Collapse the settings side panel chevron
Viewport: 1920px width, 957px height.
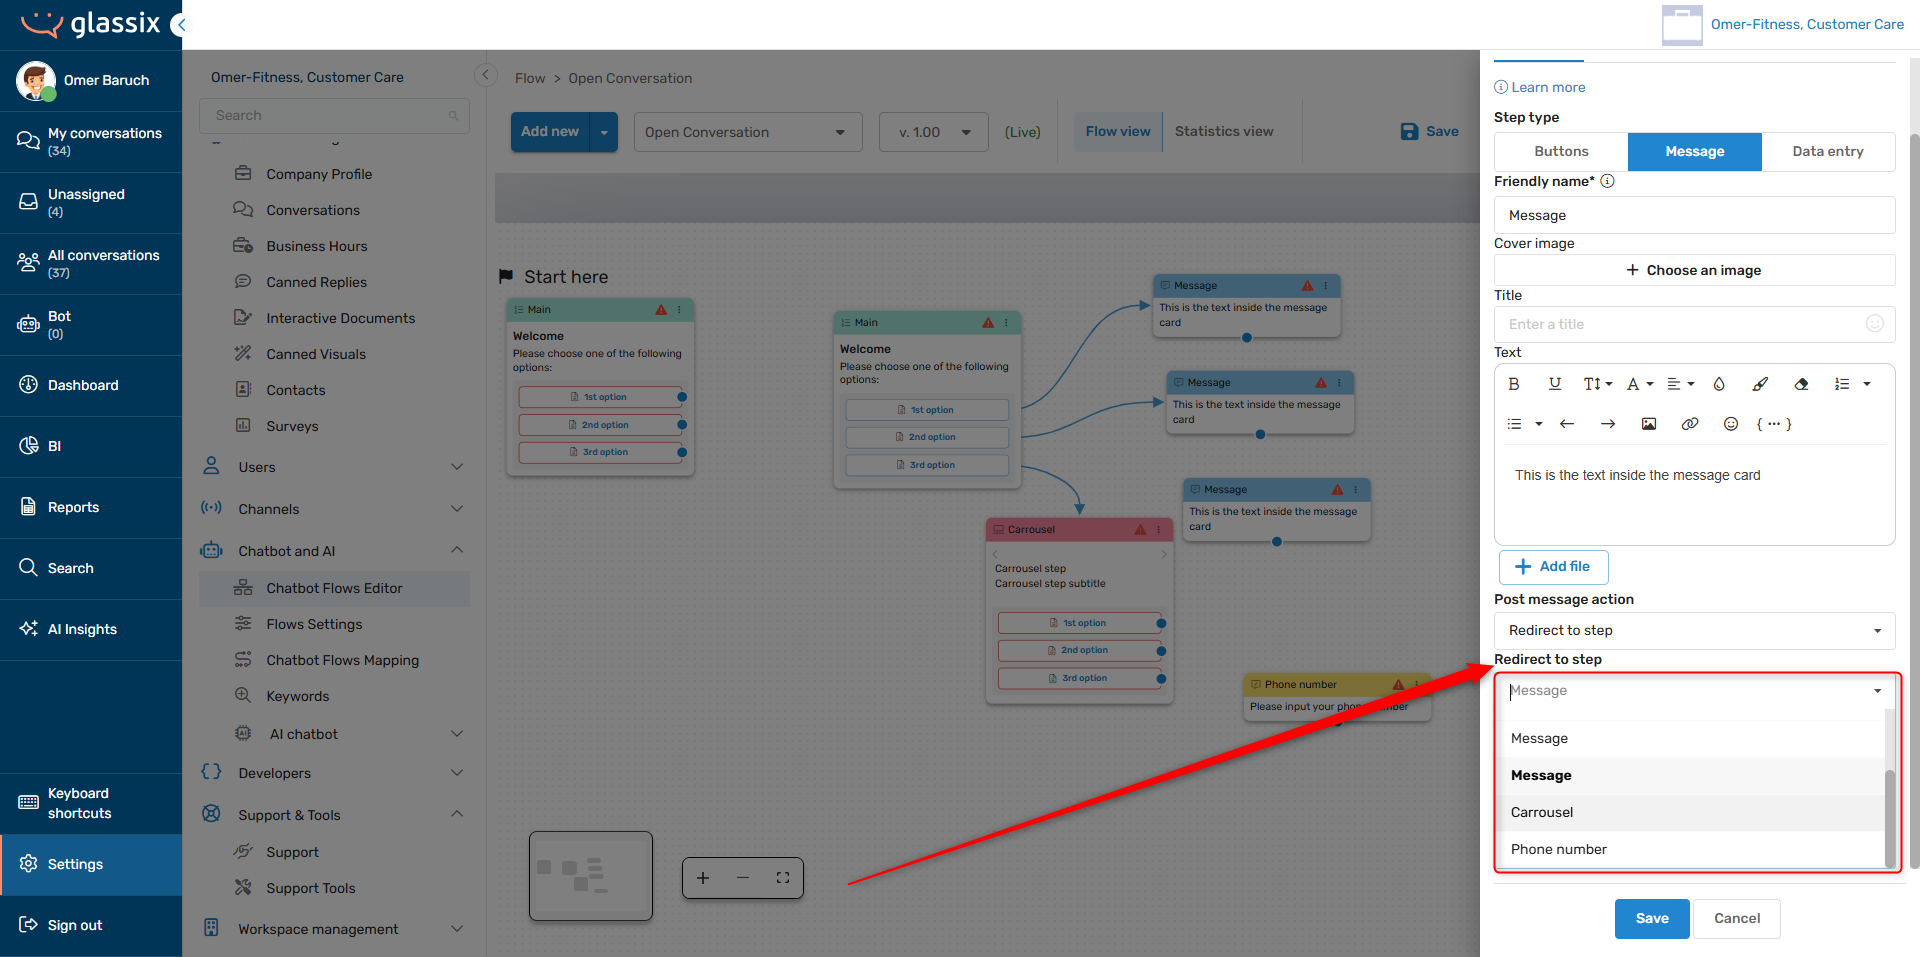tap(485, 75)
